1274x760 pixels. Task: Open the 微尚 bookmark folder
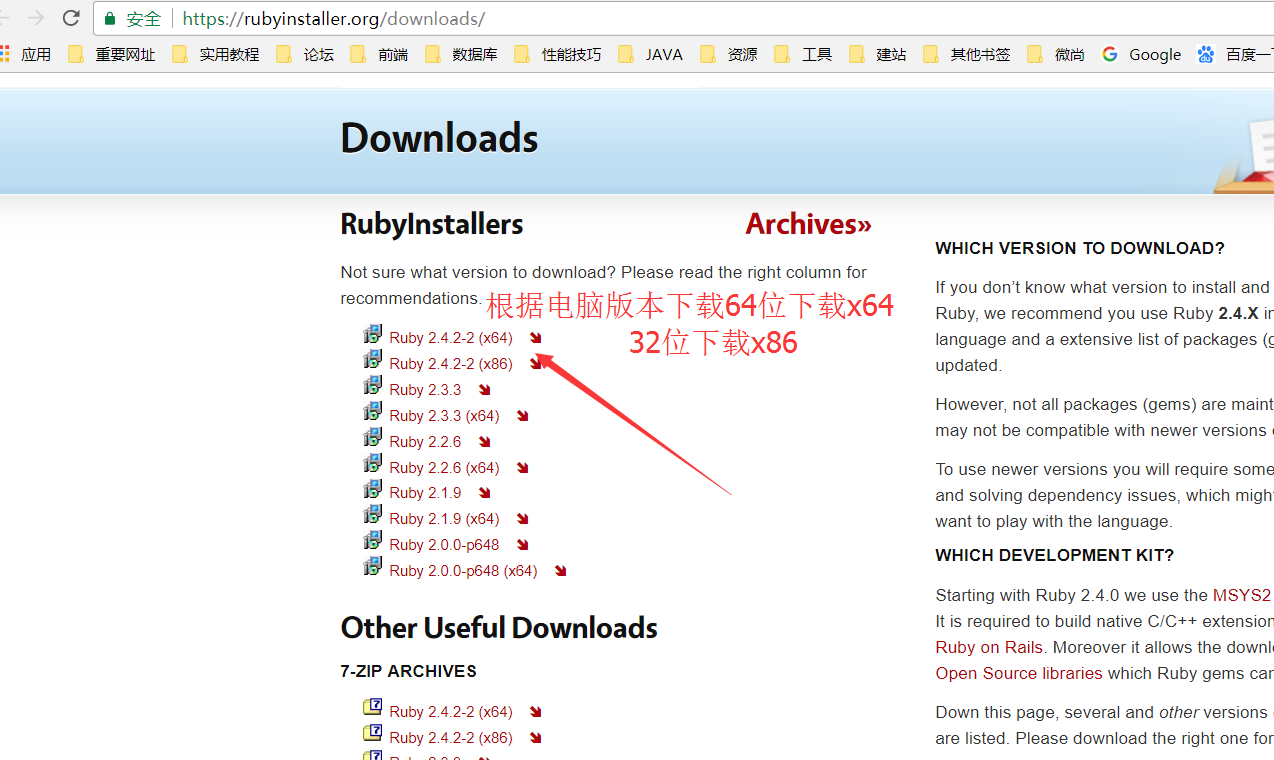coord(1056,54)
